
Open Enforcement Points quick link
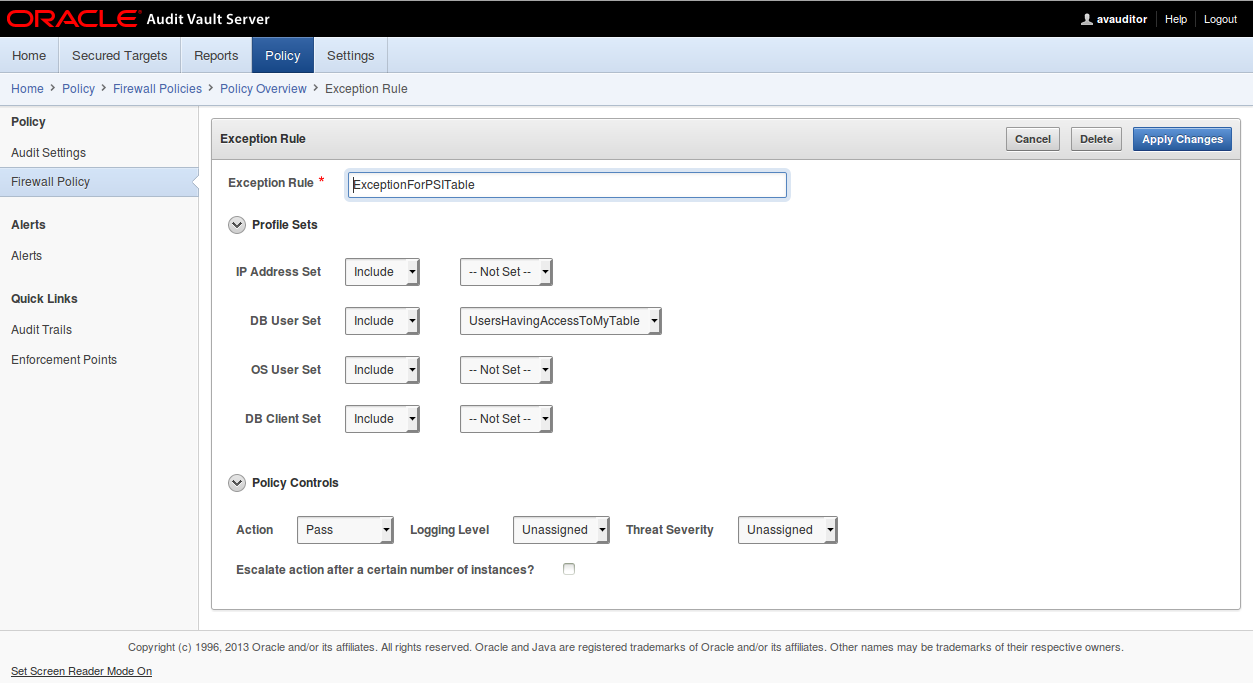click(64, 360)
